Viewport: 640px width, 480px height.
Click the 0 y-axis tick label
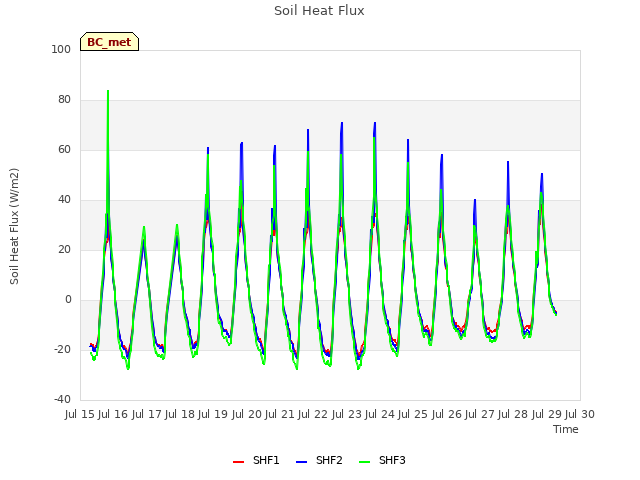pos(68,300)
